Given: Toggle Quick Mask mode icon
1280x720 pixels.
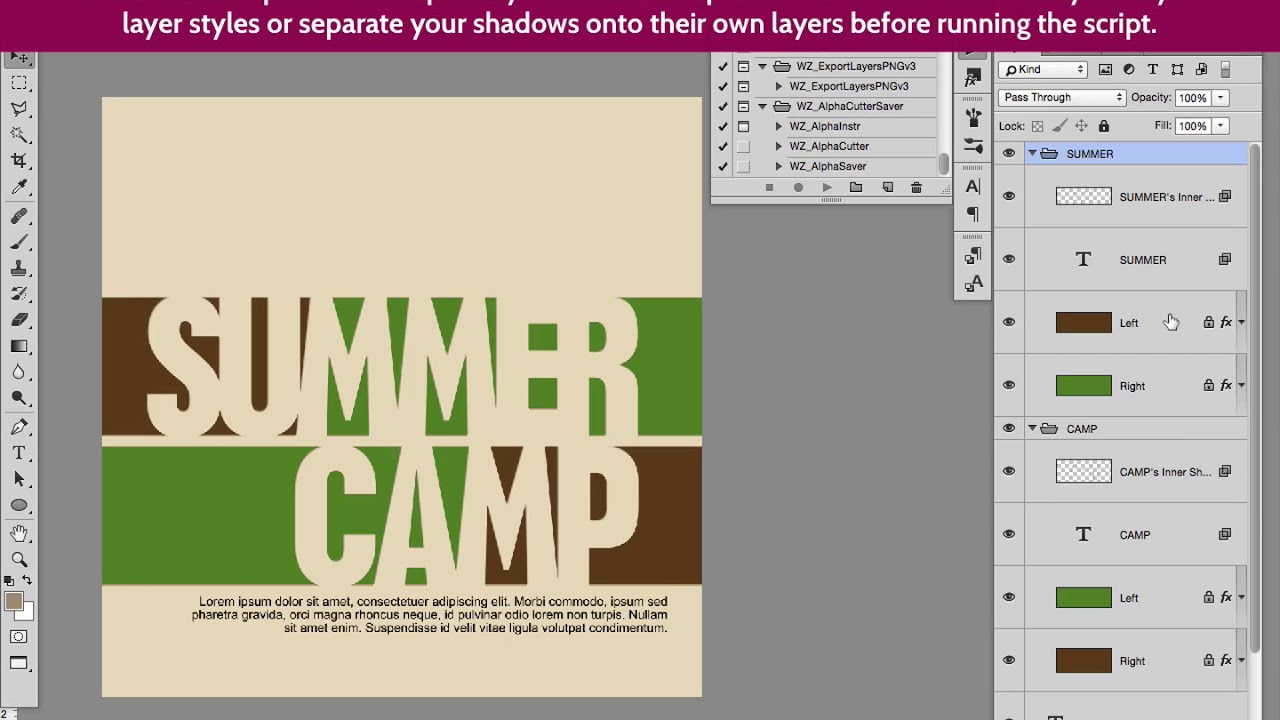Looking at the screenshot, I should (x=19, y=637).
